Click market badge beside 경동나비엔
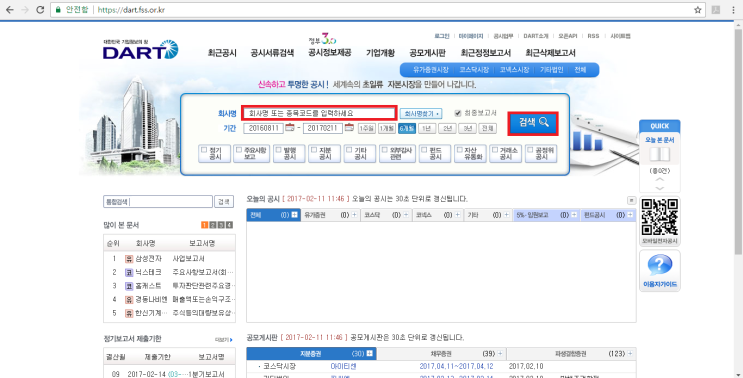This screenshot has width=743, height=378. (129, 300)
